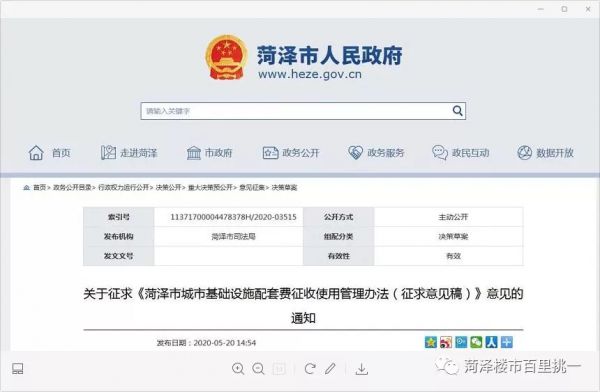Click the circular icon beside 数据开放
600x392 pixels.
click(525, 153)
